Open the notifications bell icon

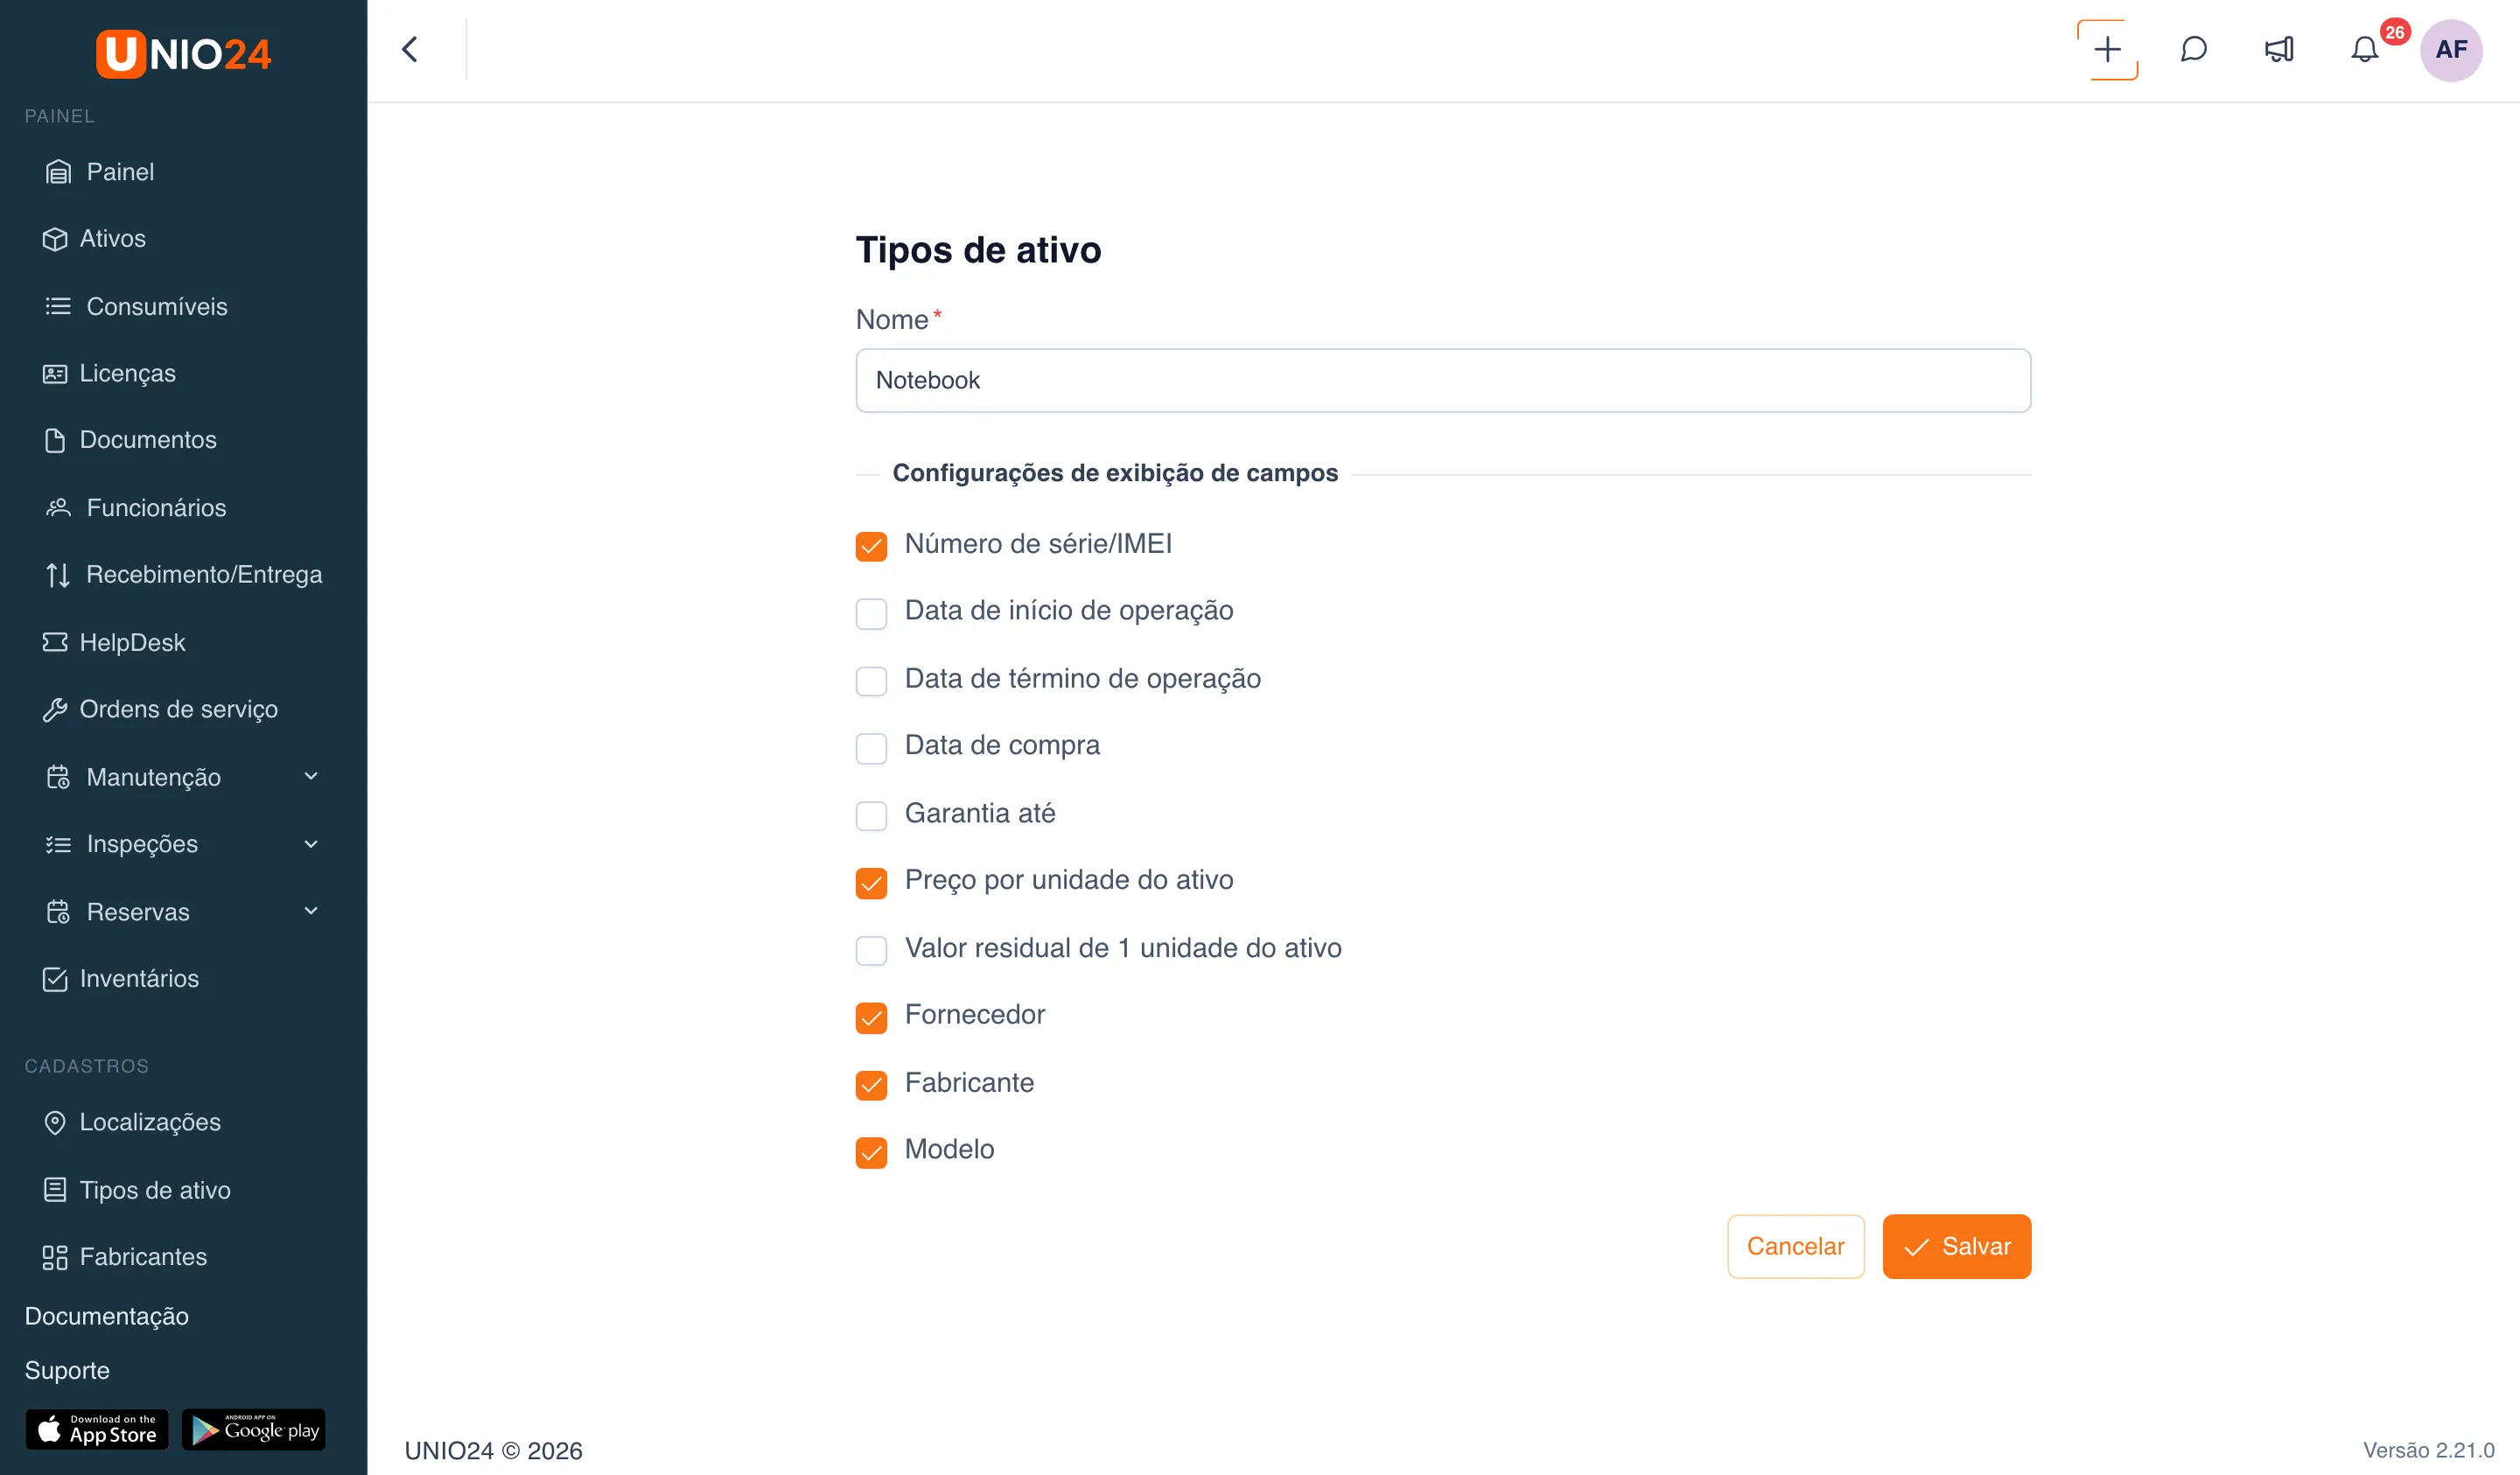(2364, 50)
